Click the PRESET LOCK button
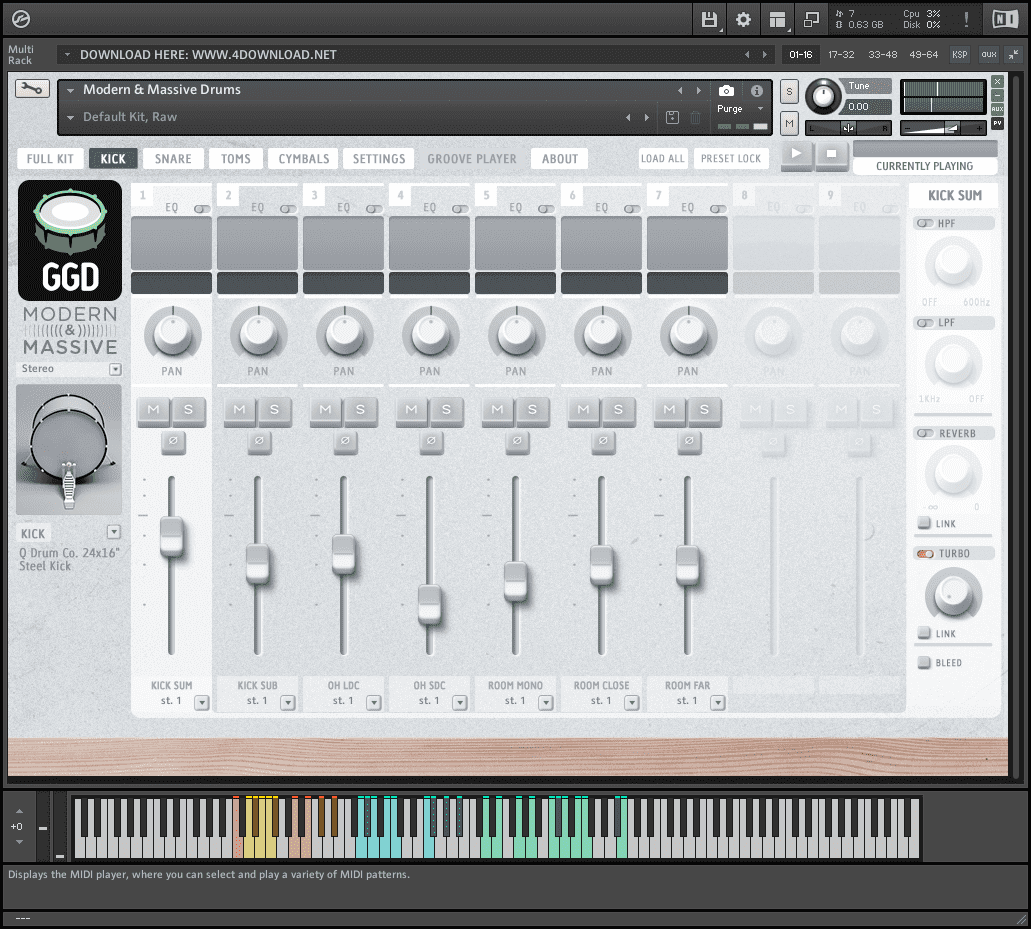Image resolution: width=1031 pixels, height=929 pixels. (731, 158)
